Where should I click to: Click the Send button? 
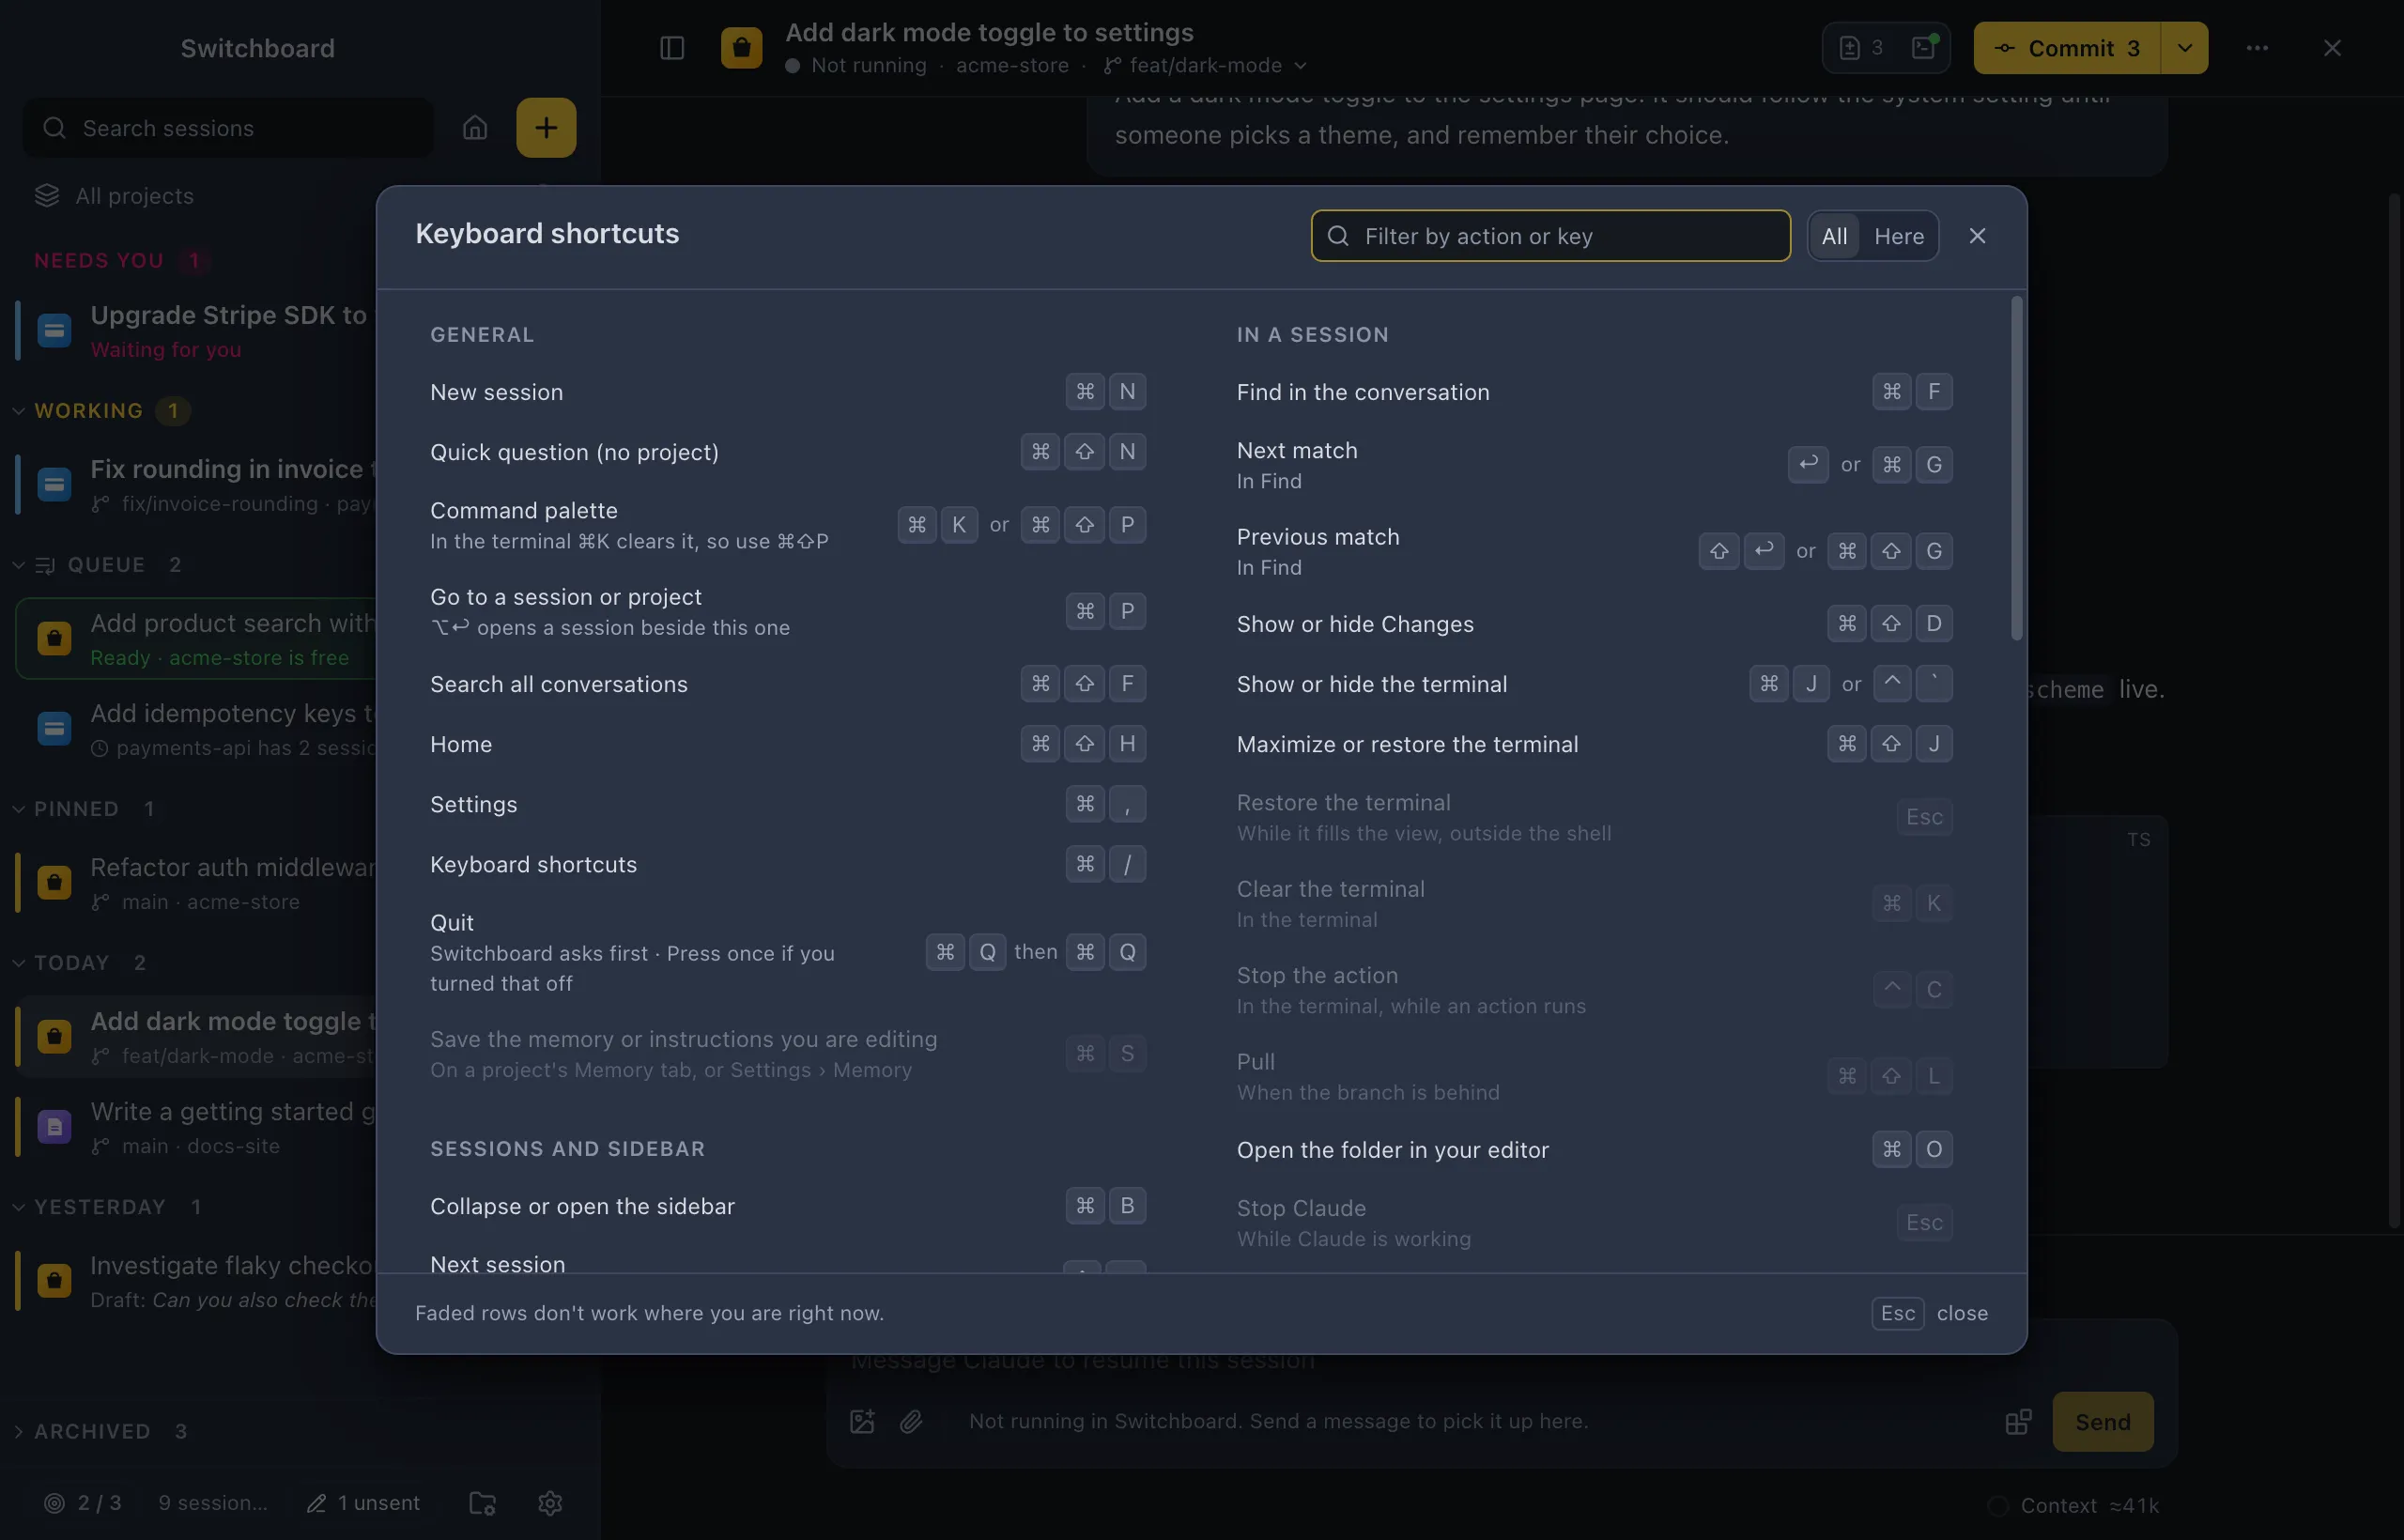pos(2102,1421)
